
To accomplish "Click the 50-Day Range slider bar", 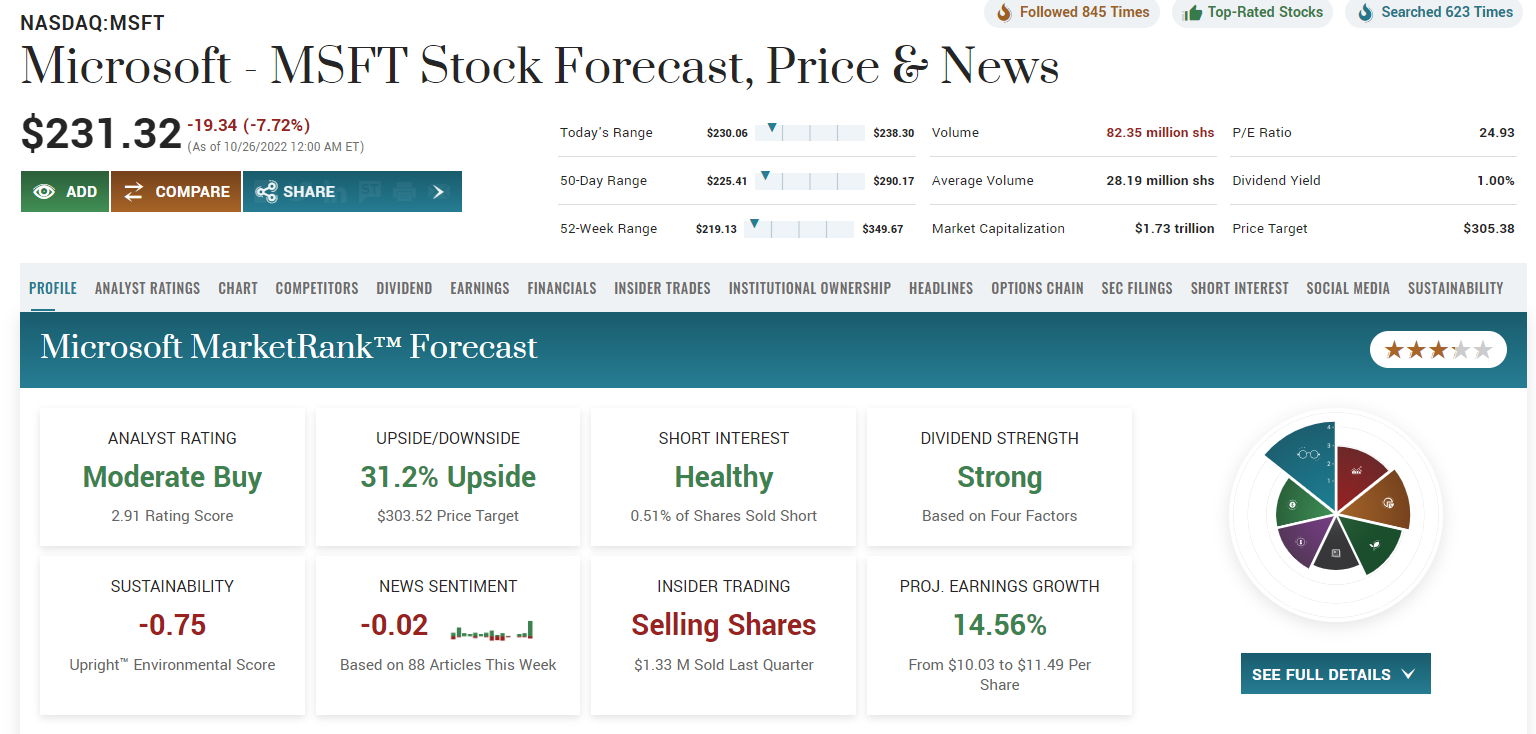I will click(x=810, y=180).
